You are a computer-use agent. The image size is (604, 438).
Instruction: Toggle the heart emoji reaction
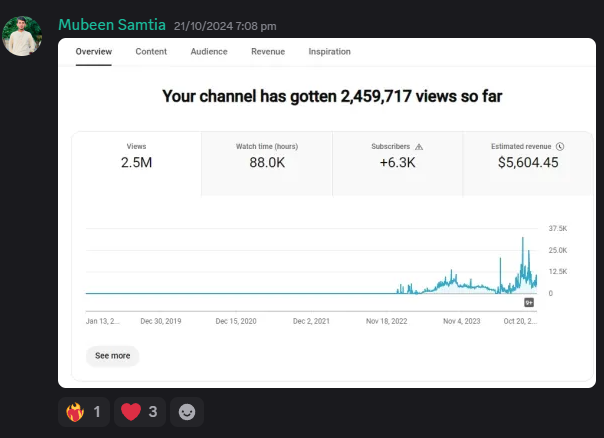point(140,412)
